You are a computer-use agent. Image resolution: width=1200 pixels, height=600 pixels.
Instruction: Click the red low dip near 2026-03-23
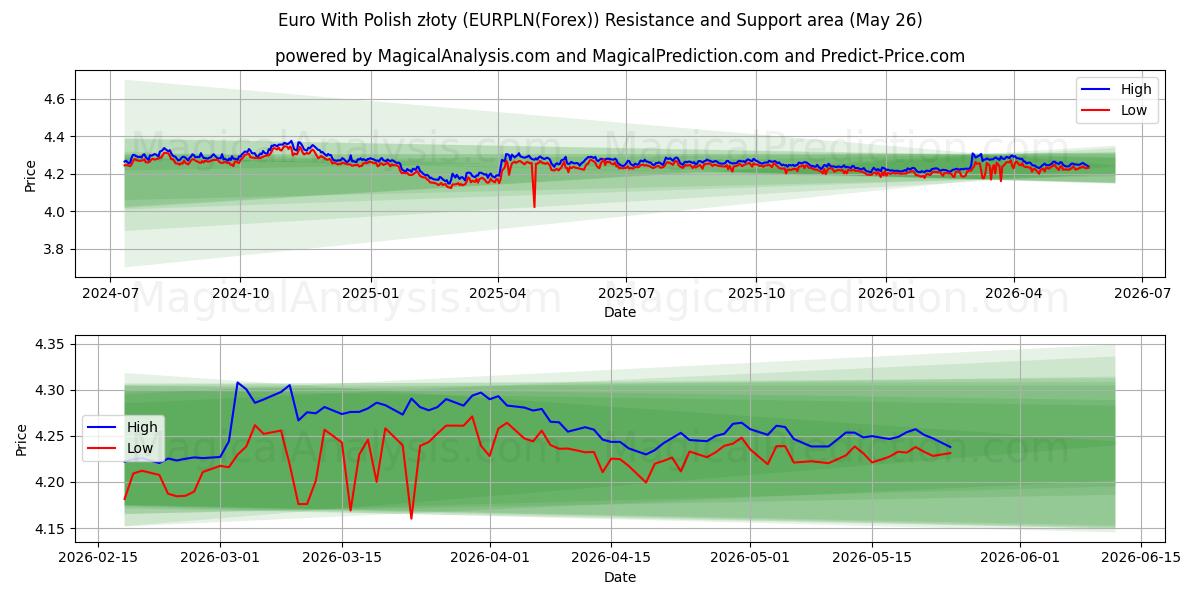coord(411,517)
